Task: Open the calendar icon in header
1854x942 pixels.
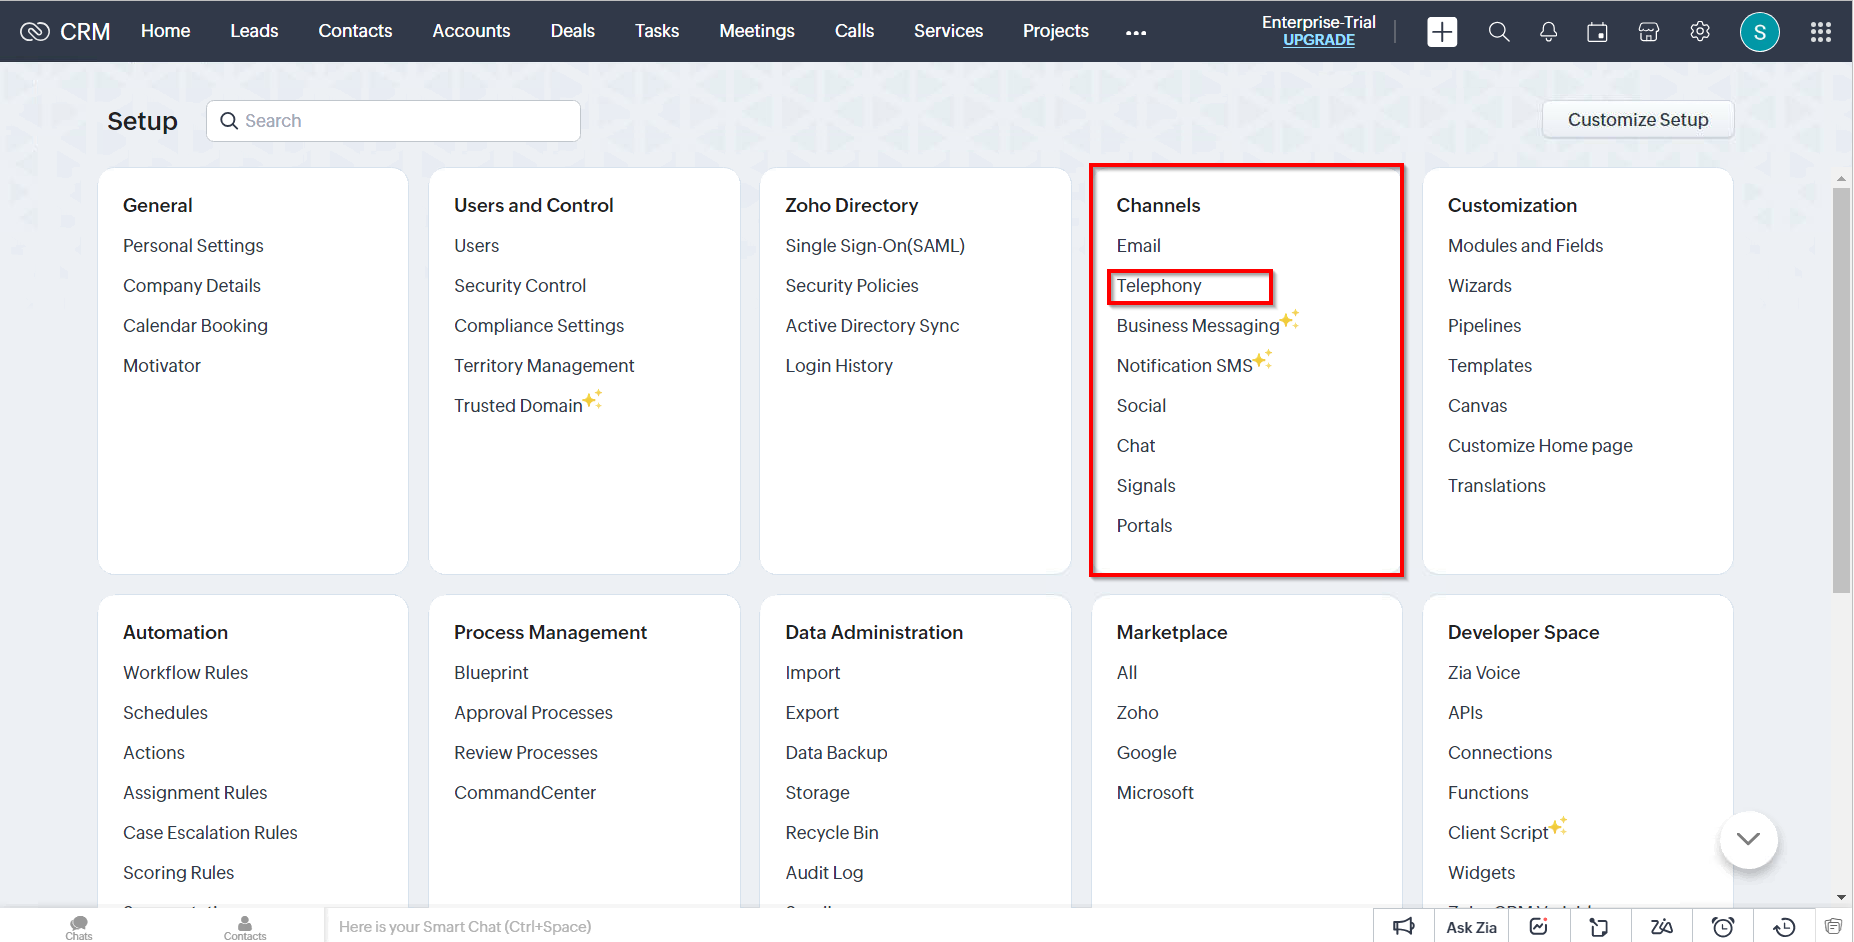Action: click(x=1598, y=32)
